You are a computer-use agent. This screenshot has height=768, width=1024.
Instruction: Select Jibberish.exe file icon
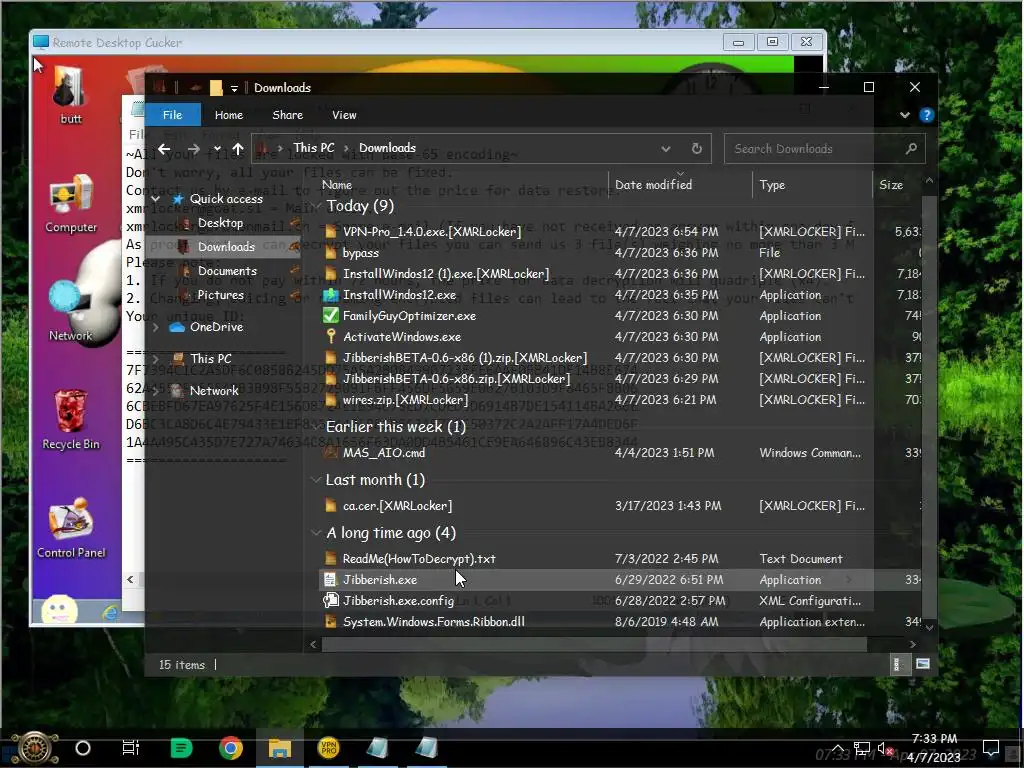point(330,580)
